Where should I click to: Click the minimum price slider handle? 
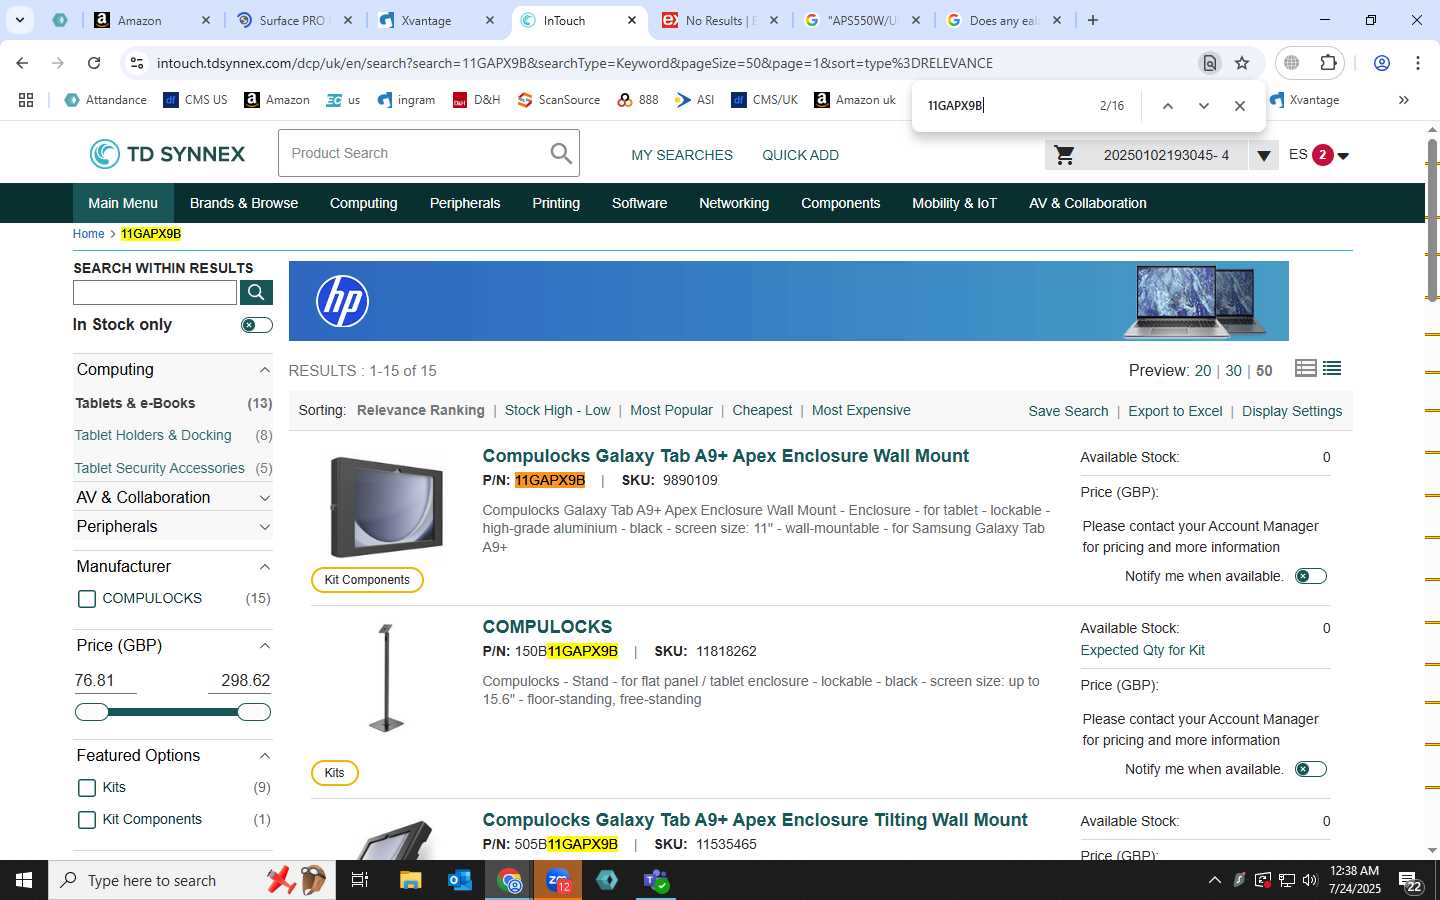click(92, 712)
